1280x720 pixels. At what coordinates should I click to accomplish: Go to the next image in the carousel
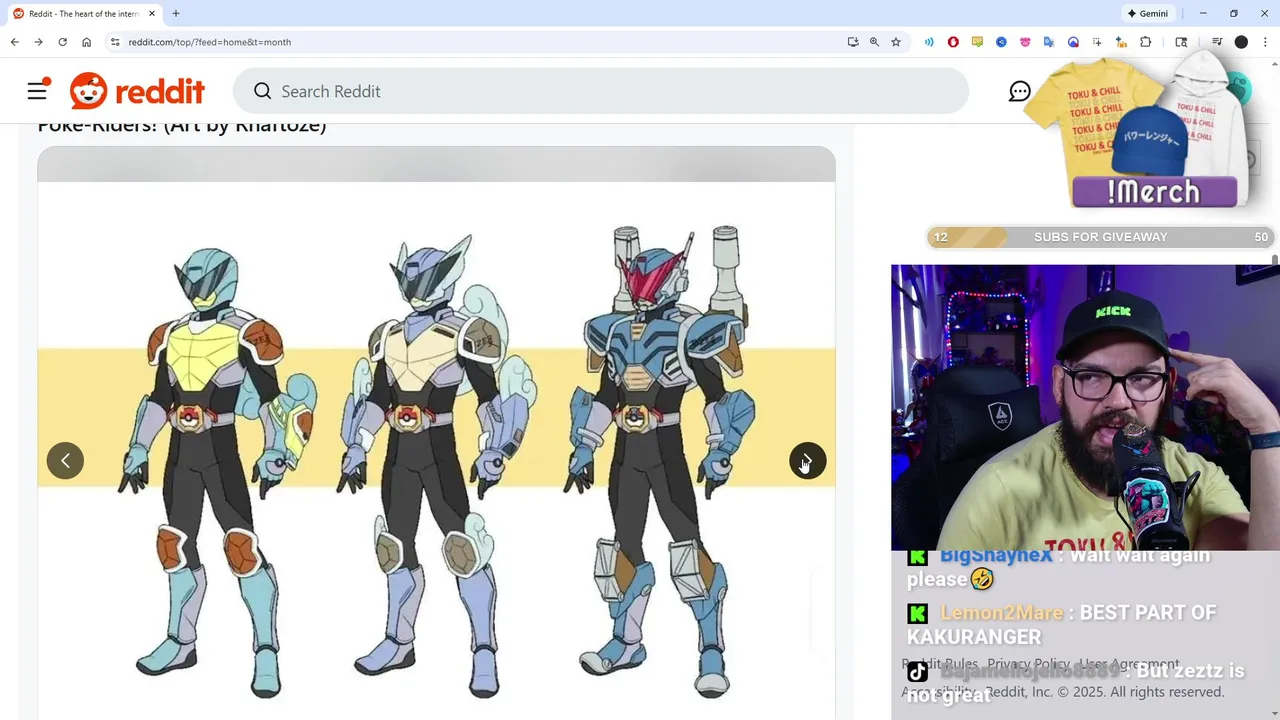(x=807, y=461)
